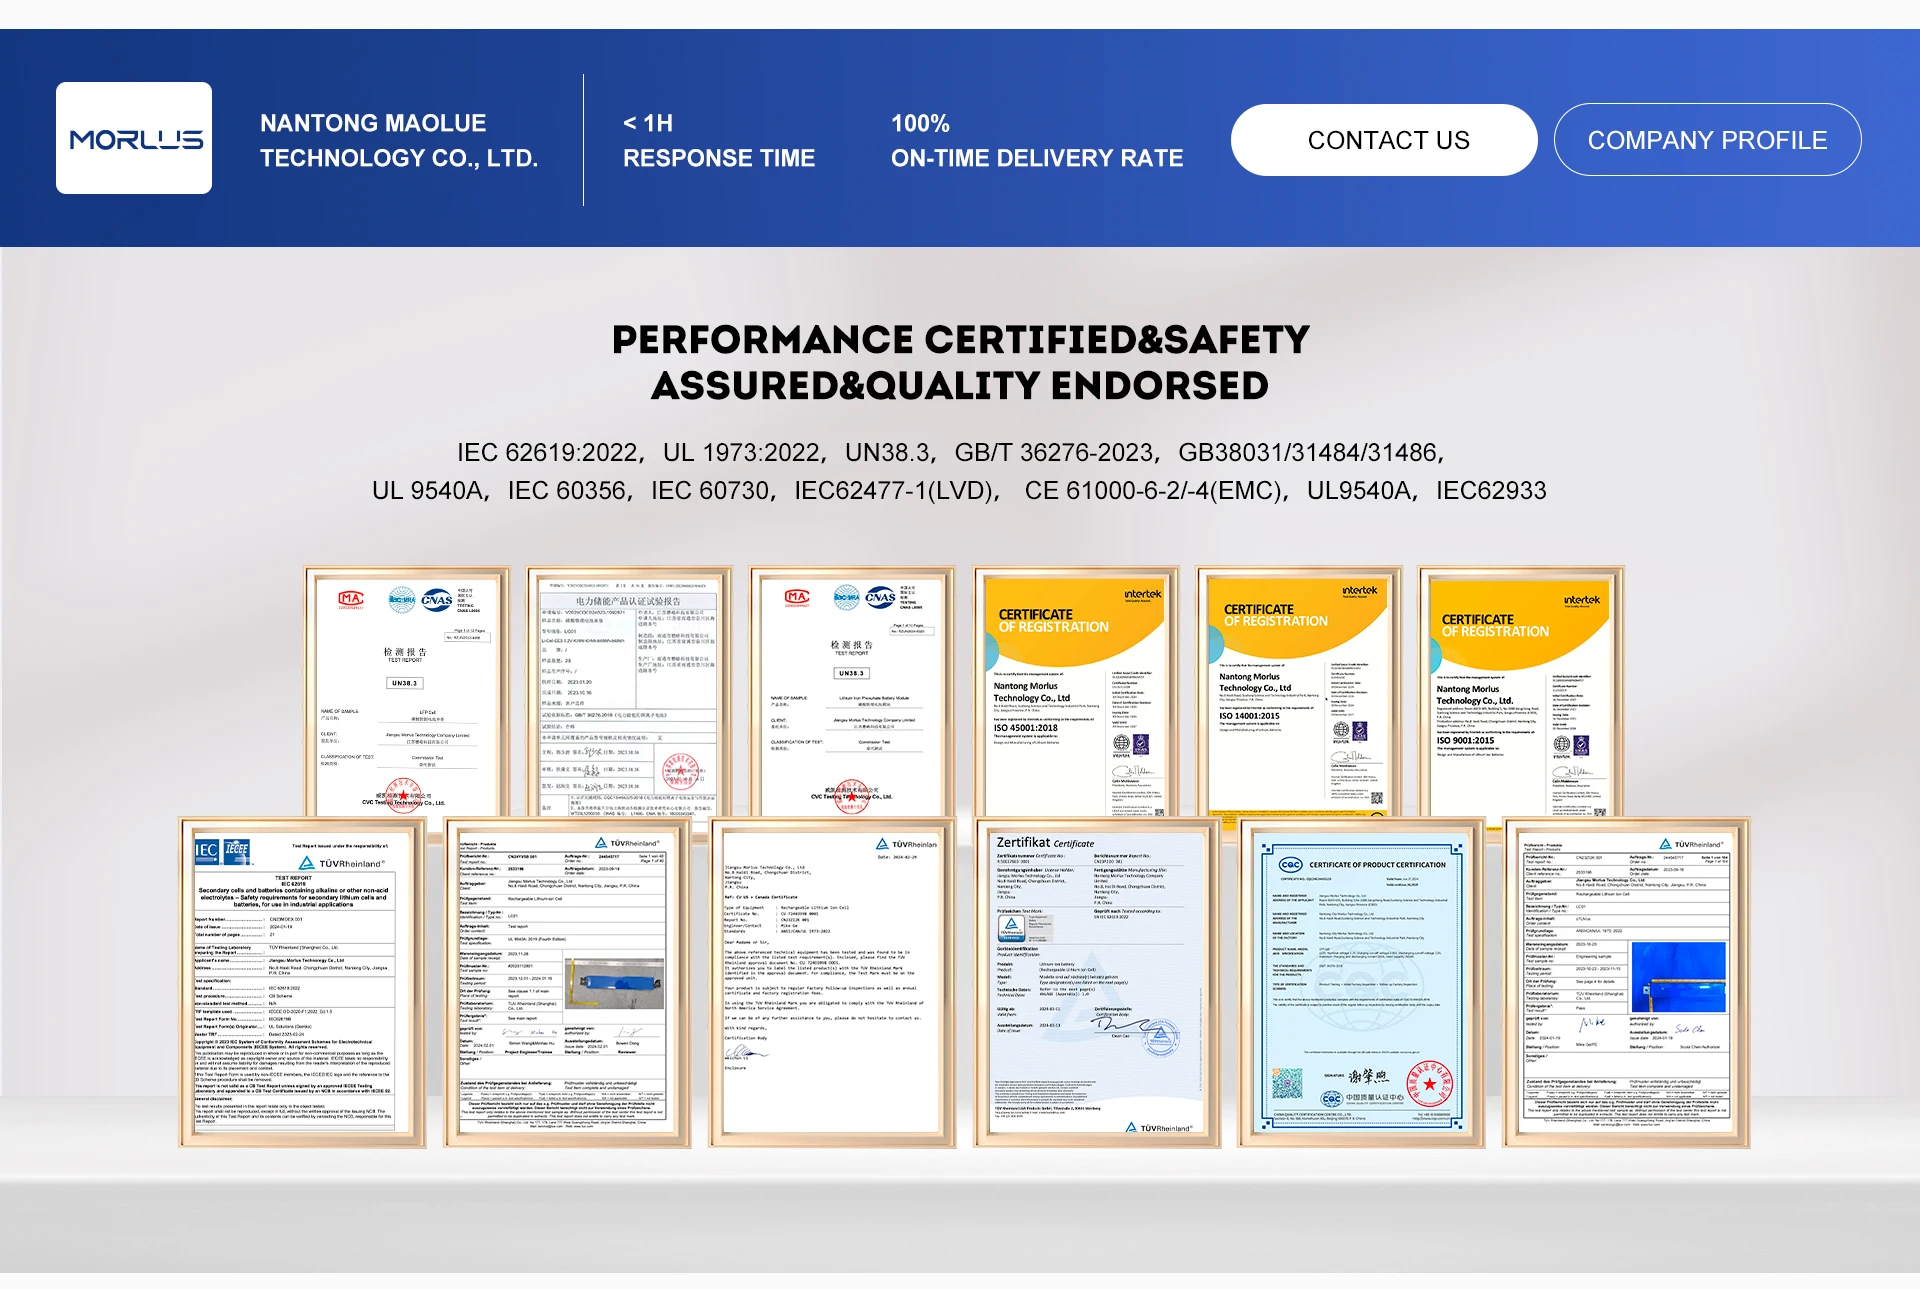
Task: Open the ISO 14001:2015 Intertek certificate
Action: pyautogui.click(x=1299, y=690)
